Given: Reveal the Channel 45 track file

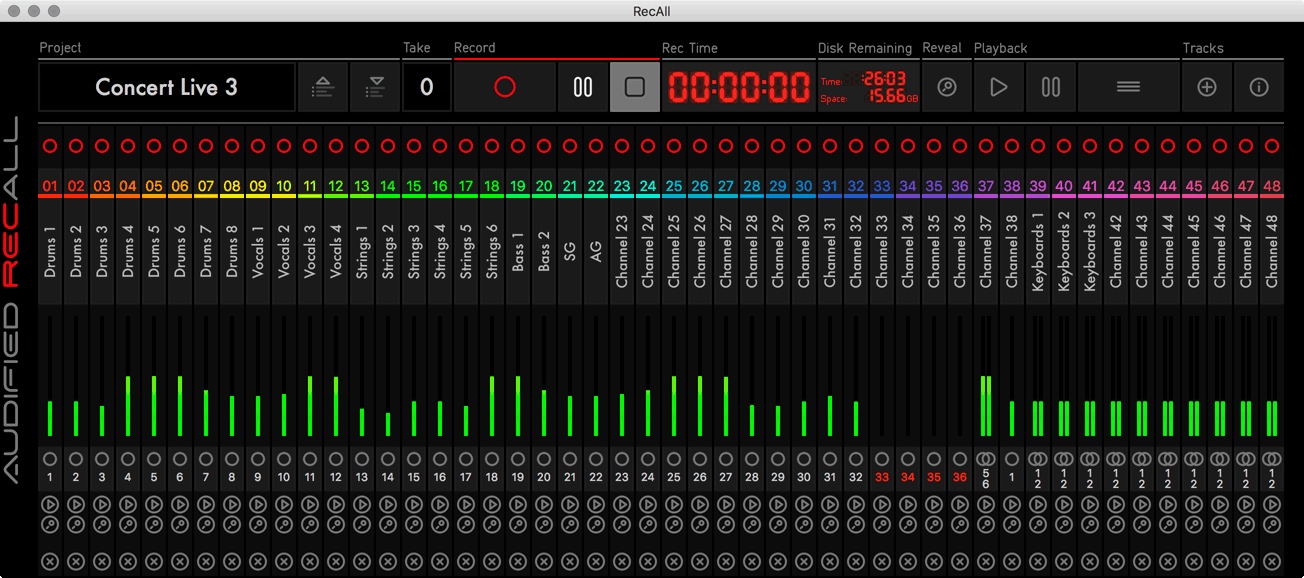Looking at the screenshot, I should pos(1193,523).
